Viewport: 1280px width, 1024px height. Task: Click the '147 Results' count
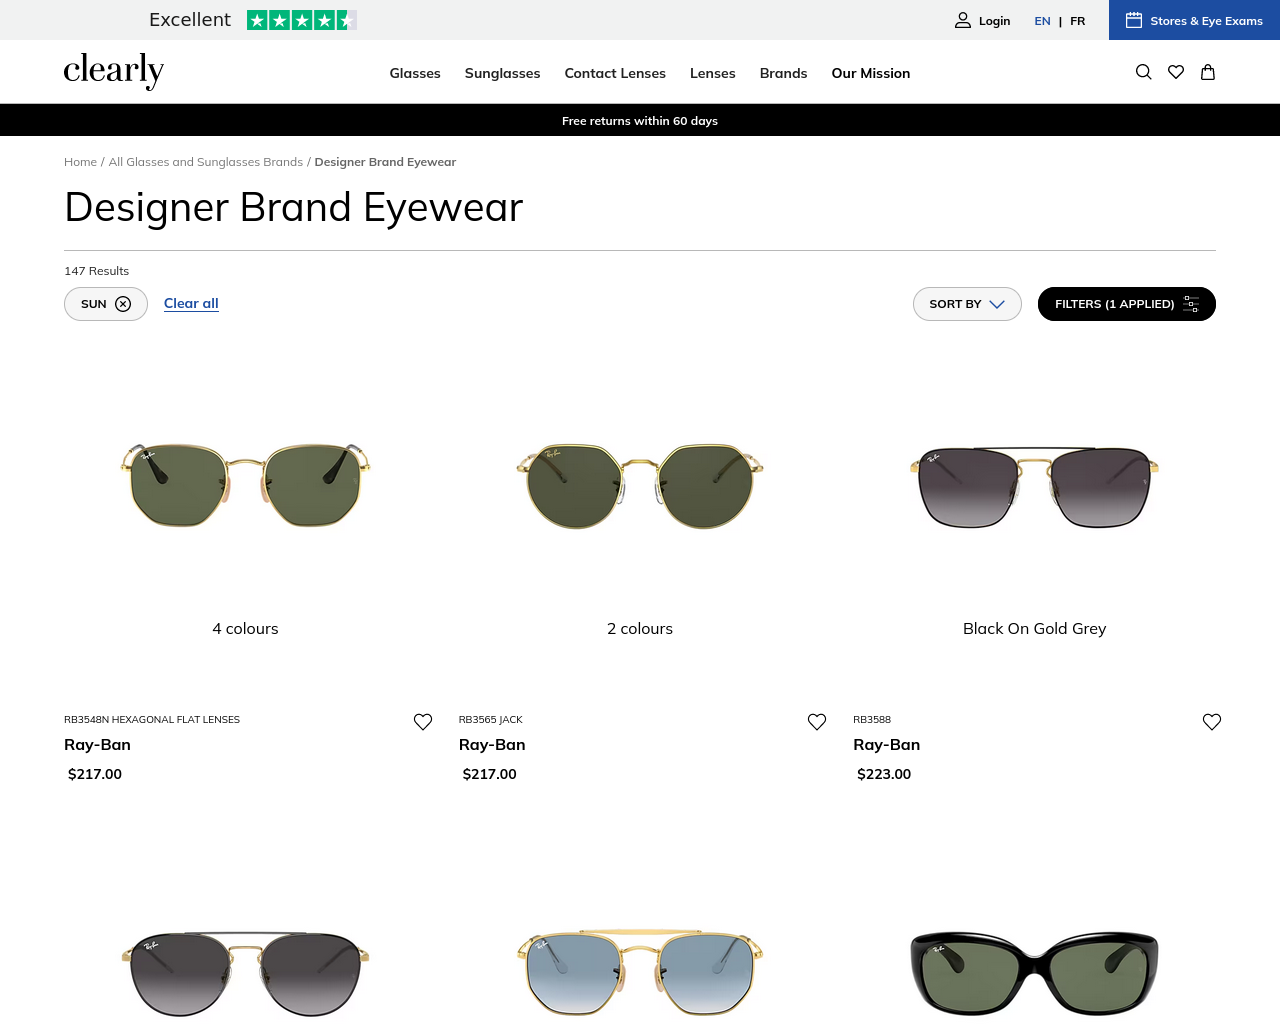pyautogui.click(x=96, y=271)
